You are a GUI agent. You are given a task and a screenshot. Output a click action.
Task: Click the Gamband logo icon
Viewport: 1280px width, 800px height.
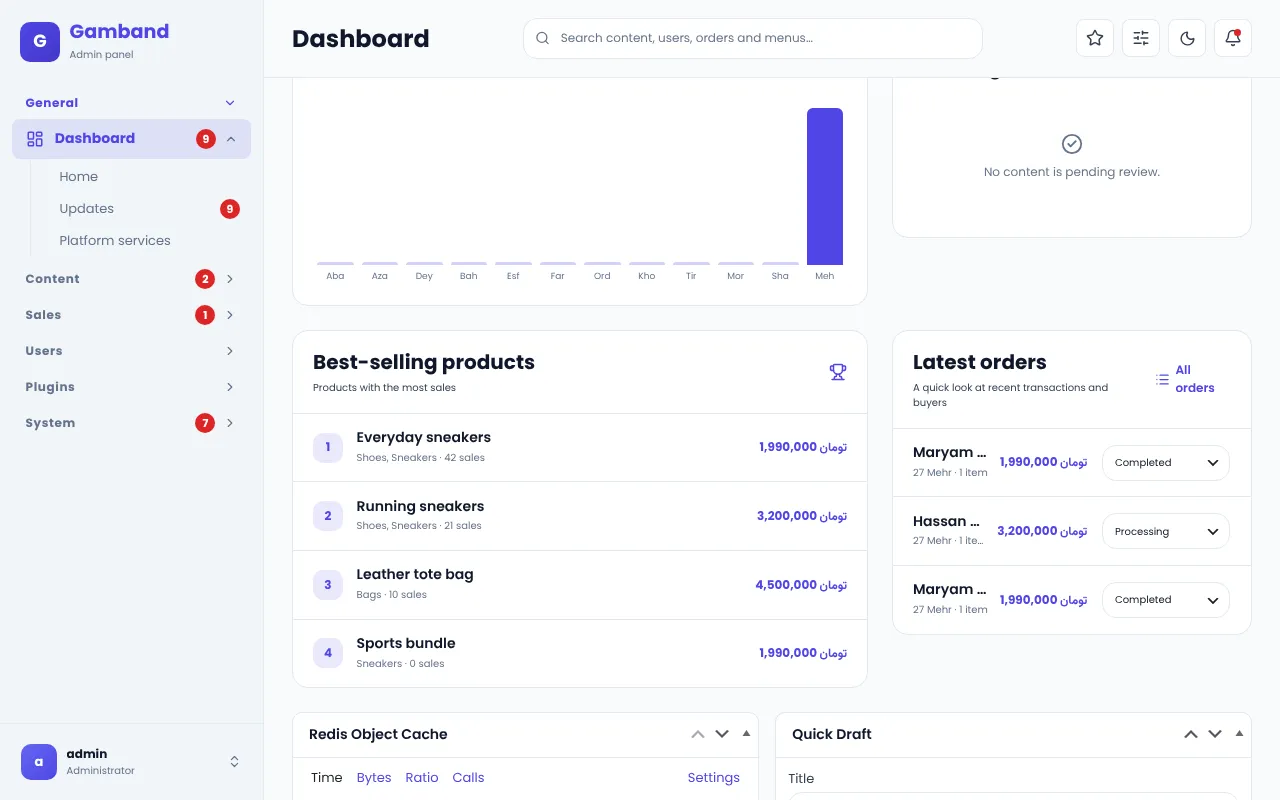[x=40, y=41]
